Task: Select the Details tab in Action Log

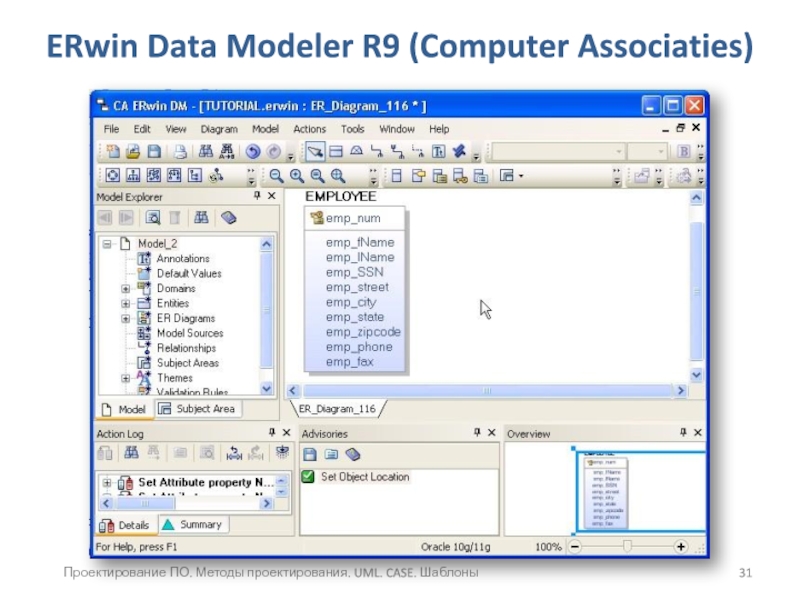Action: tap(126, 525)
